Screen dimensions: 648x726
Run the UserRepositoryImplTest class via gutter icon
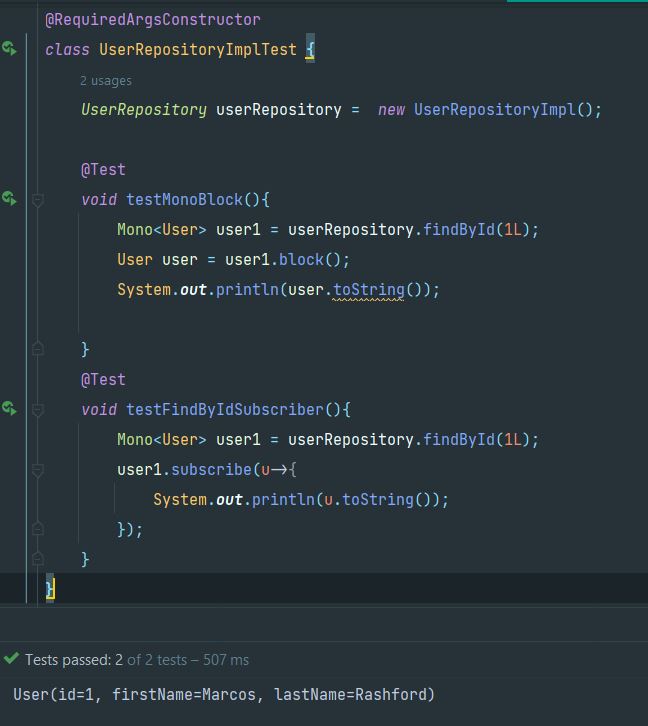pyautogui.click(x=9, y=48)
